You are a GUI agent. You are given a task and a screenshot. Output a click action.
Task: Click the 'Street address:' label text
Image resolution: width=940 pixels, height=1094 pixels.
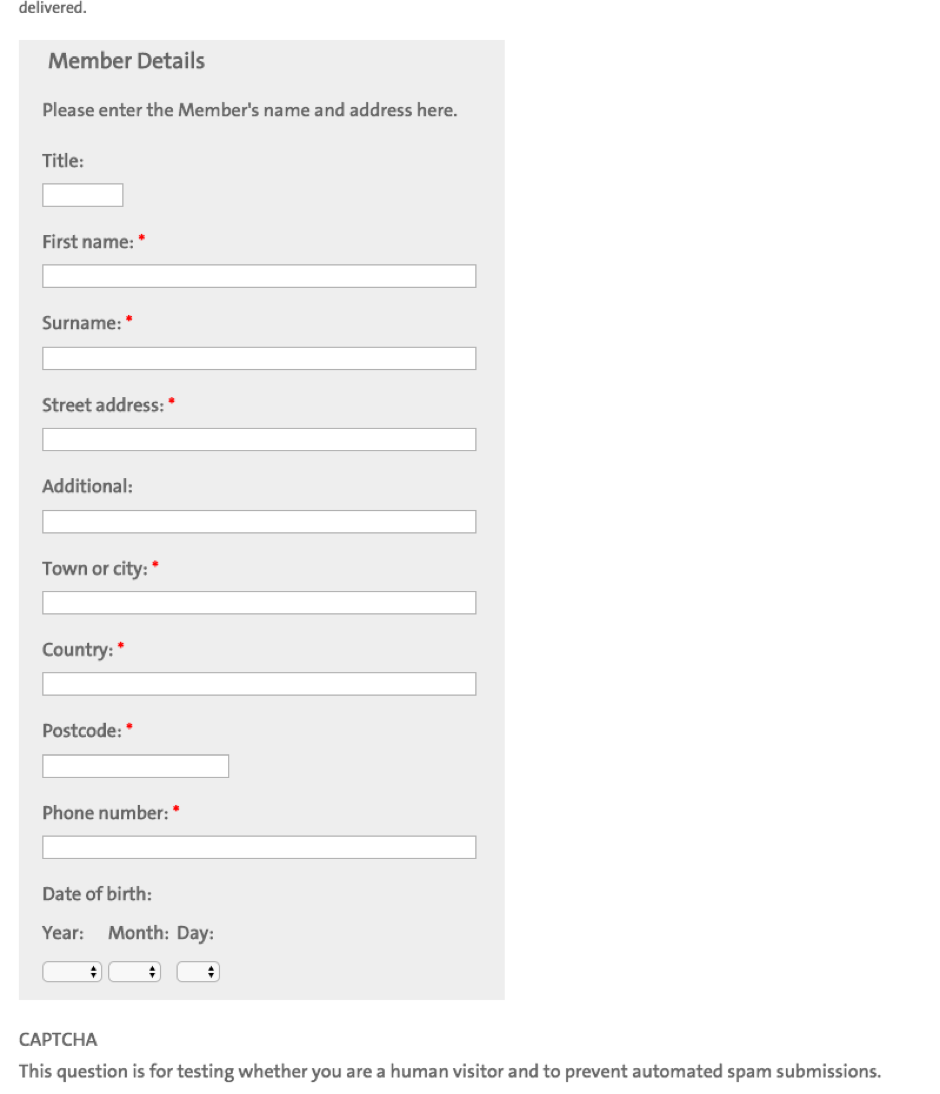pyautogui.click(x=102, y=405)
